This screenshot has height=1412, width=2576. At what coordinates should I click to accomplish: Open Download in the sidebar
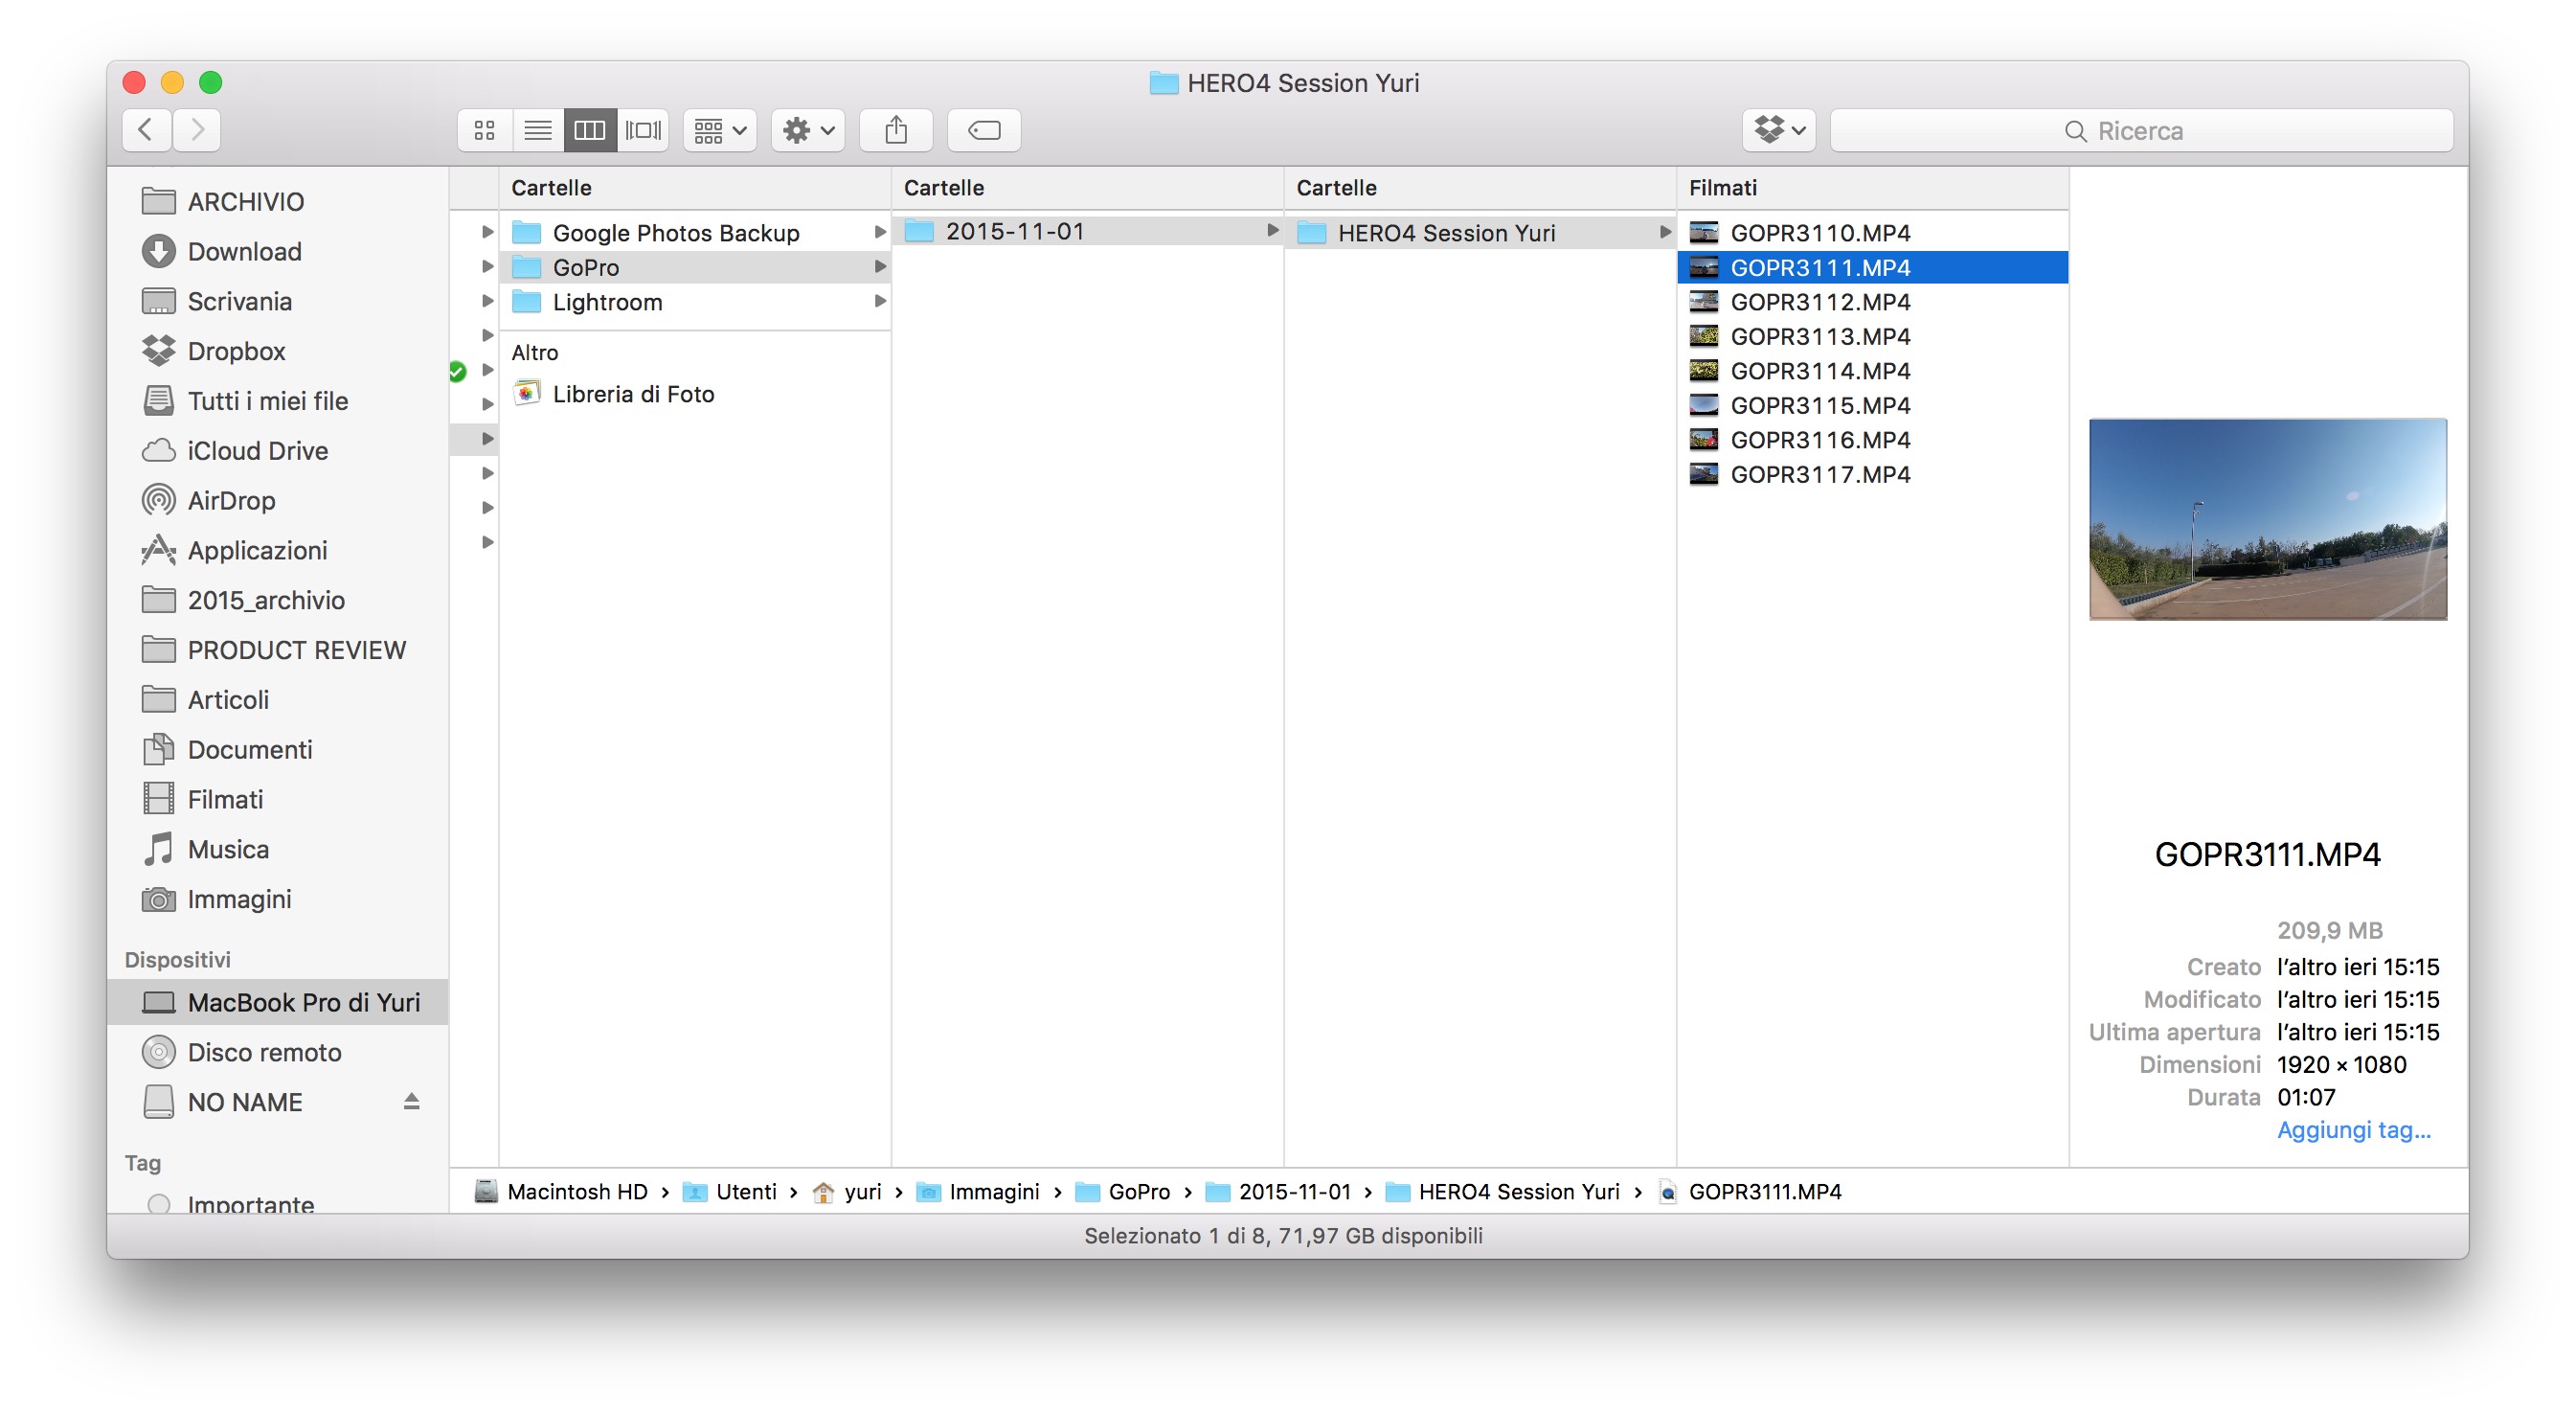(x=243, y=251)
